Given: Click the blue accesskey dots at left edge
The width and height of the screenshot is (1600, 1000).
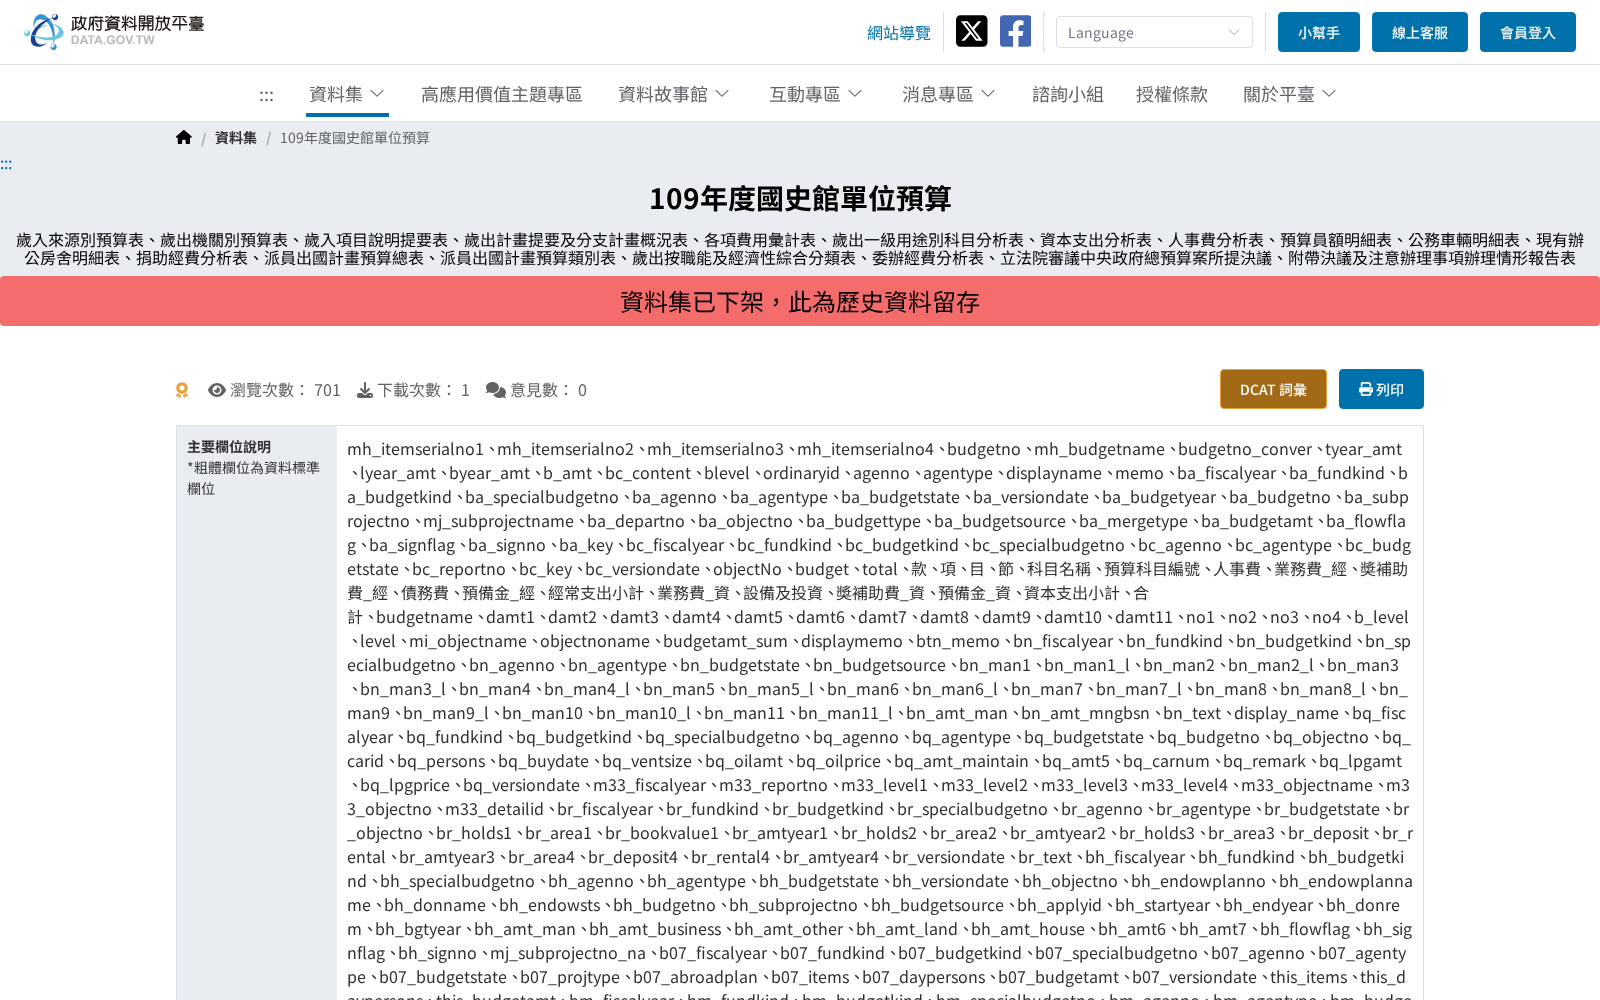Looking at the screenshot, I should click(x=6, y=164).
